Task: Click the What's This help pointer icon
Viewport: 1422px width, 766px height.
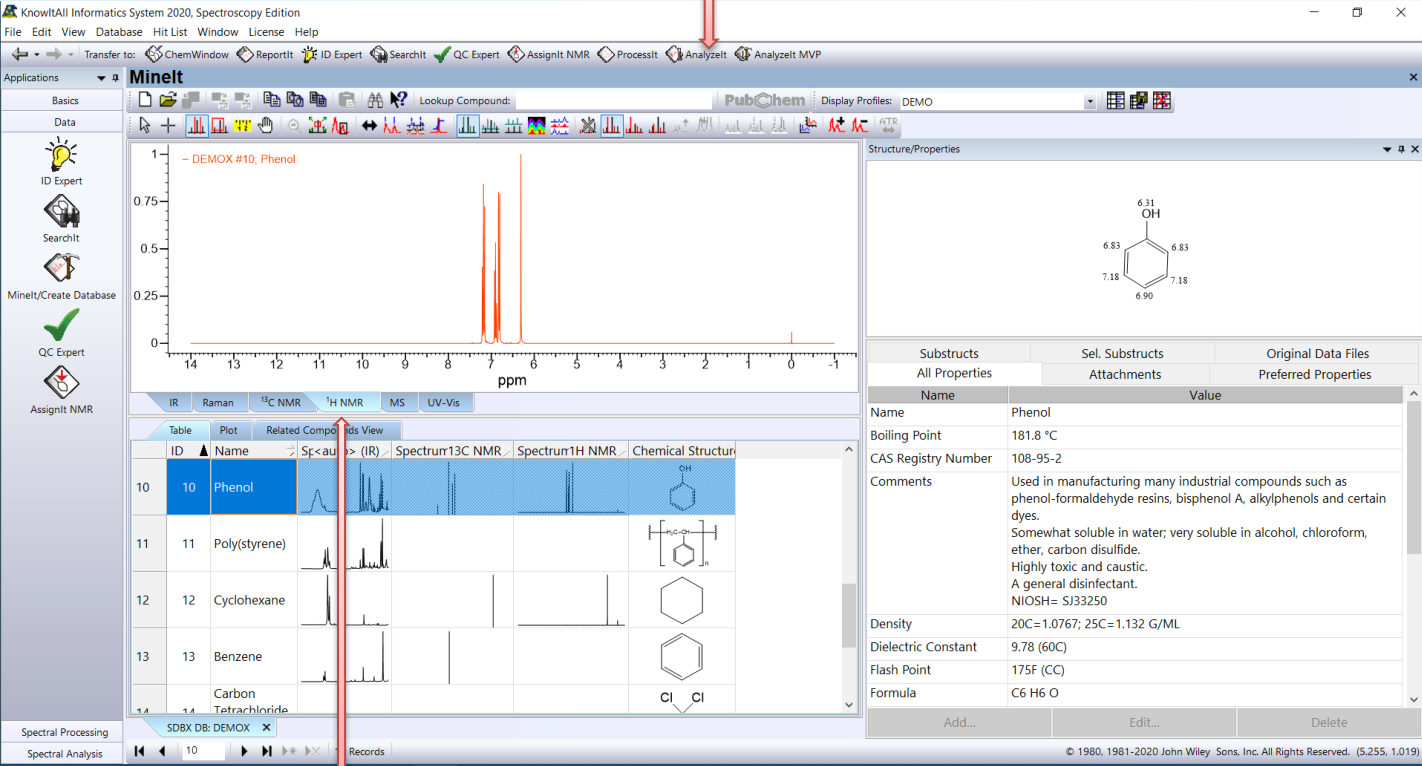Action: point(398,100)
